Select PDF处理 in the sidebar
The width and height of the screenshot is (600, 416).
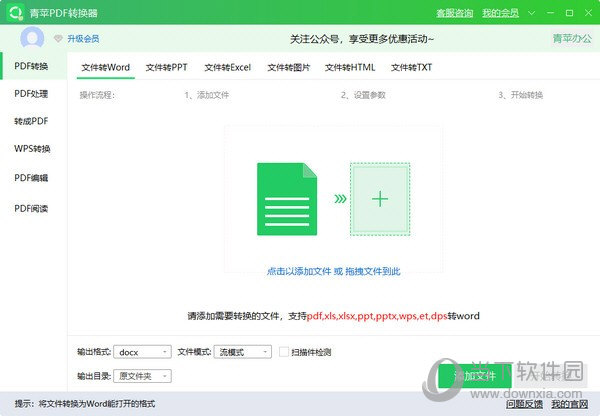[31, 94]
